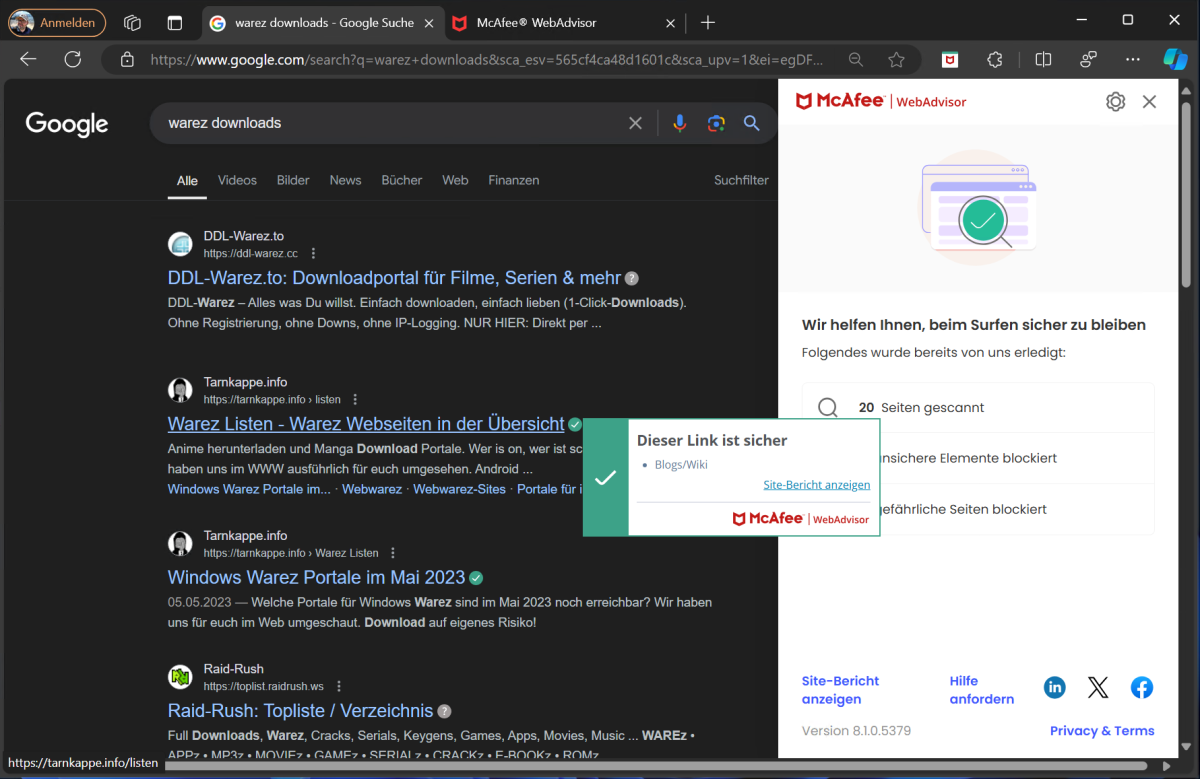Open more options for tarnkappe.info › listen result
The height and width of the screenshot is (779, 1200).
(x=354, y=400)
